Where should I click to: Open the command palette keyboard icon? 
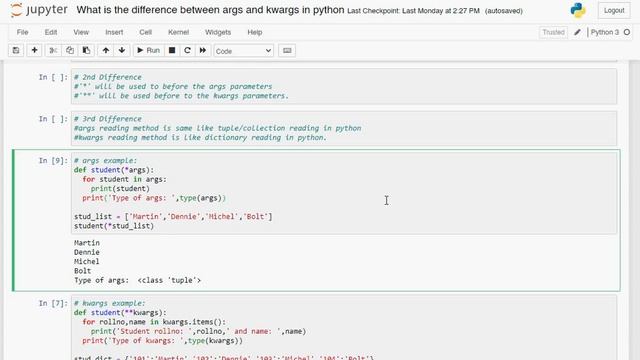pyautogui.click(x=287, y=51)
